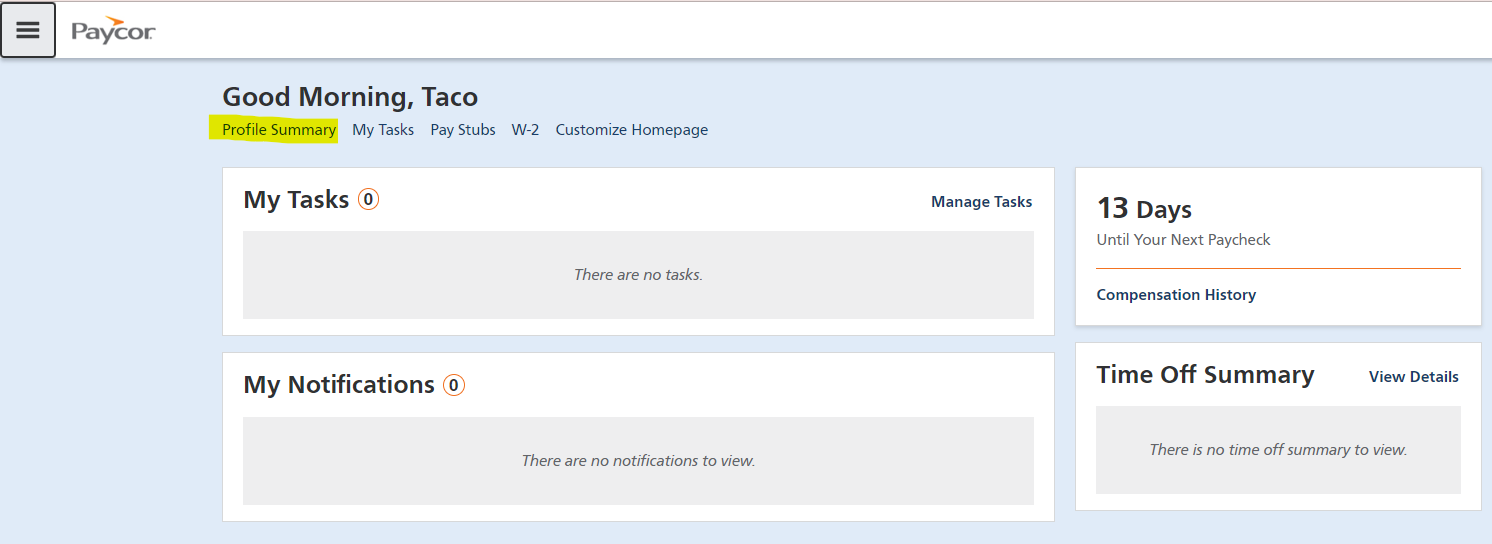Open the Pay Stubs quick link
This screenshot has width=1492, height=544.
pos(463,130)
